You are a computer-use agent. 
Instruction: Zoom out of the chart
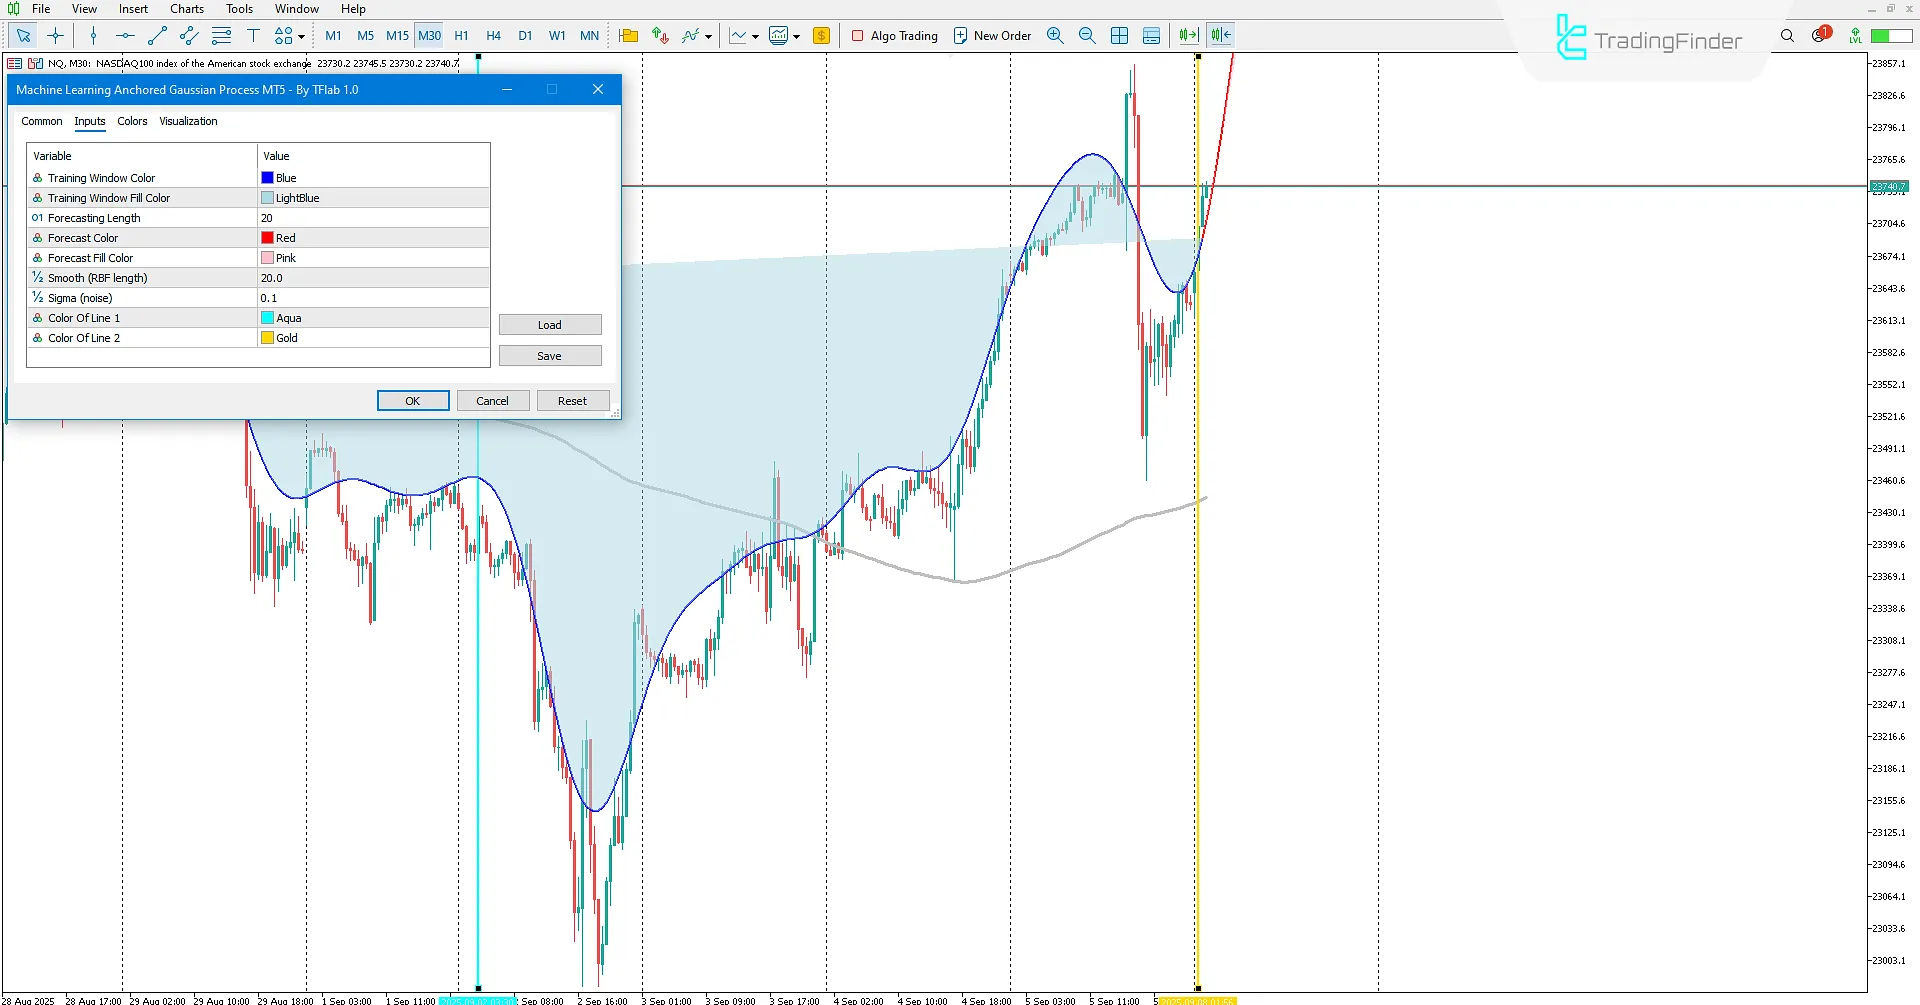[1087, 36]
